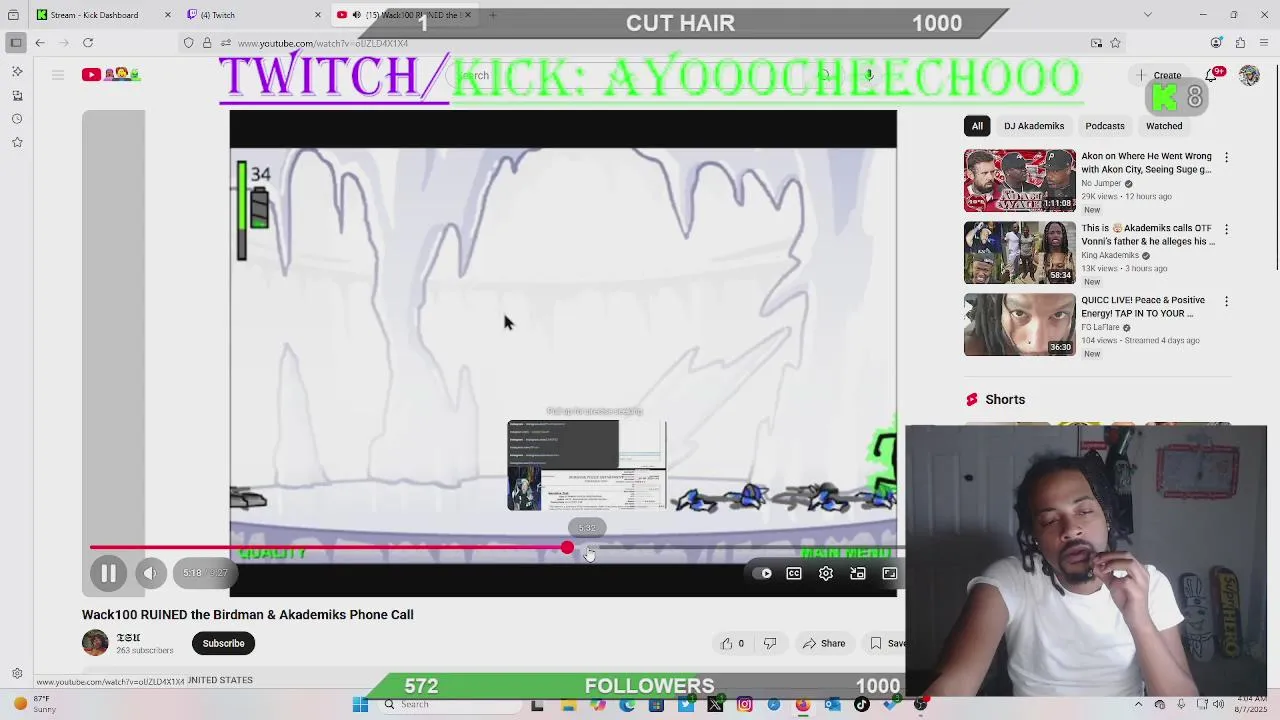Close the Twitch tab
Screen dimensions: 1280x720
click(317, 15)
